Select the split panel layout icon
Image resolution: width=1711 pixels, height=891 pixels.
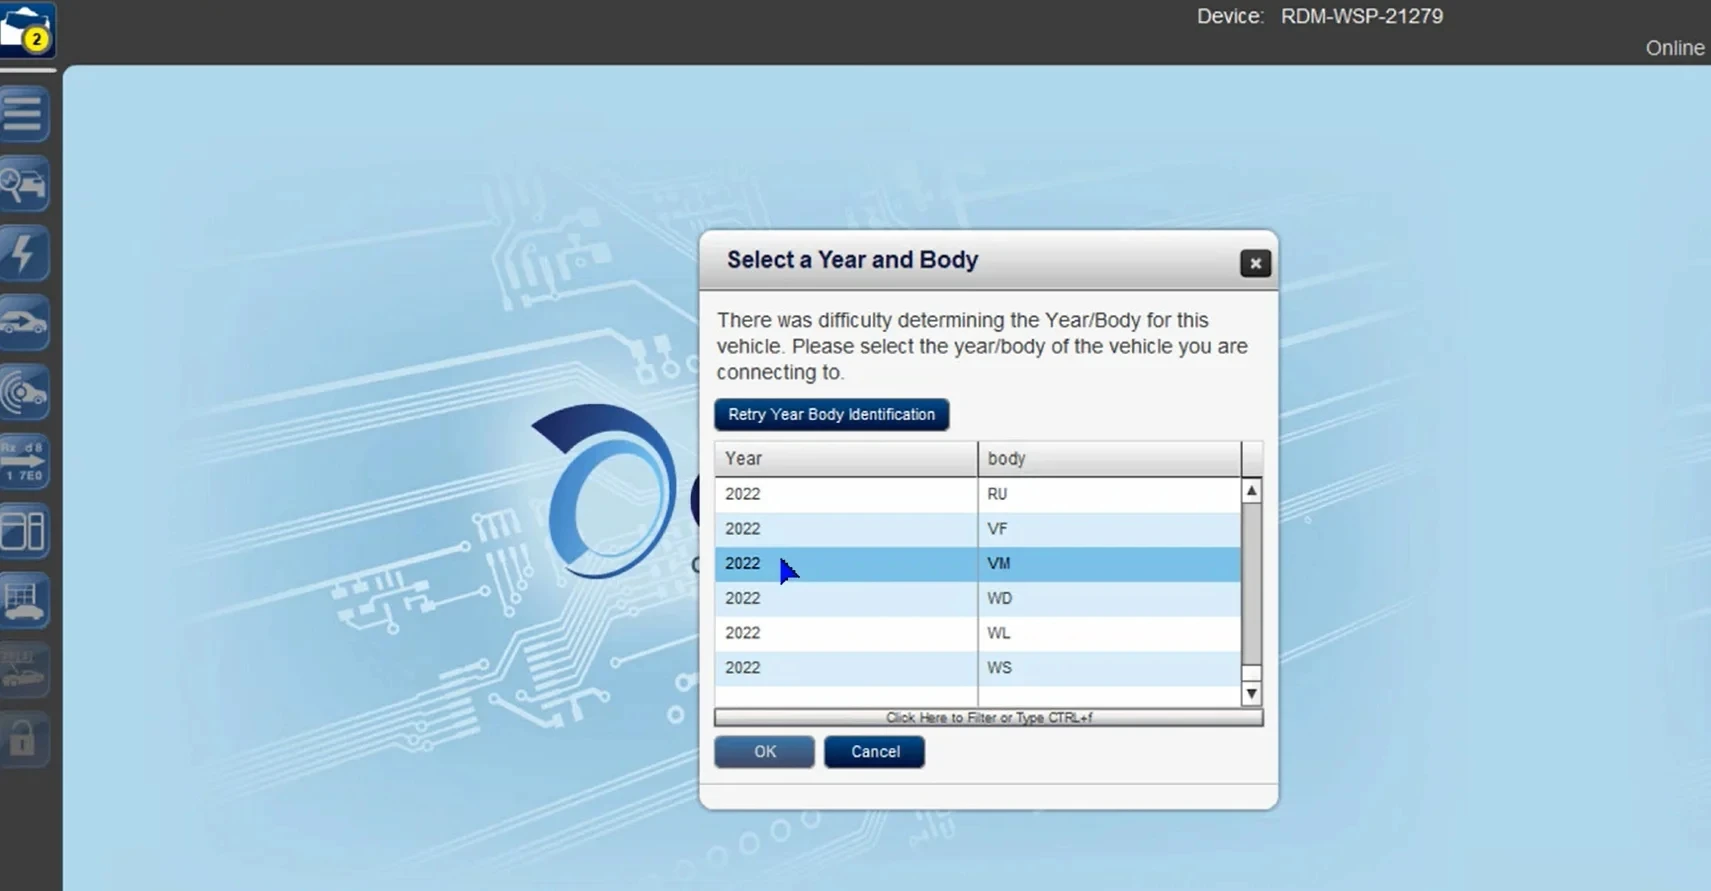click(x=24, y=531)
